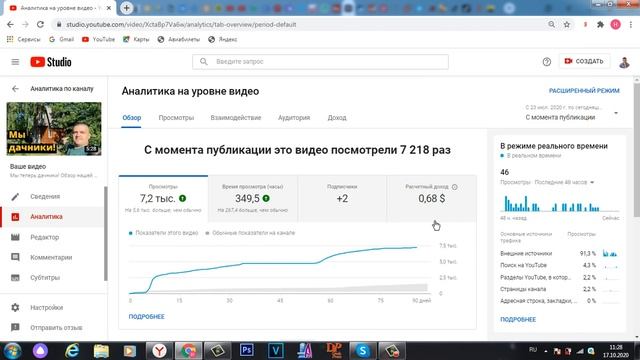This screenshot has width=640, height=360.
Task: Open the Яндекс bookmark
Action: coord(222,39)
